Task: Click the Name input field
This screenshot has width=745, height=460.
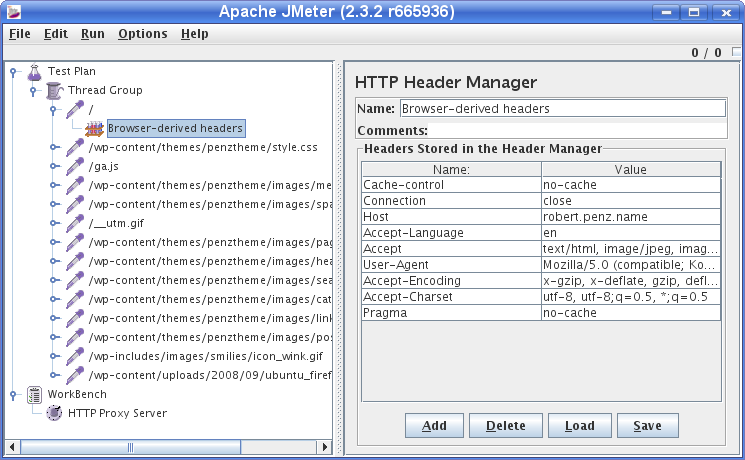Action: 563,108
